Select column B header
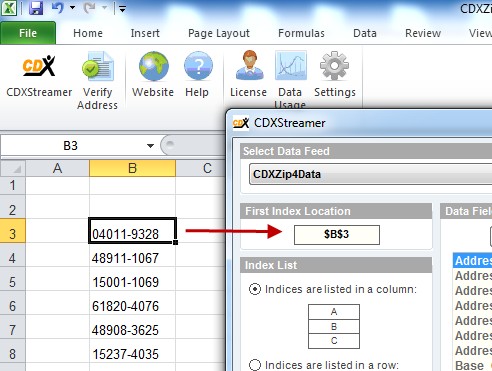The image size is (492, 371). click(132, 168)
